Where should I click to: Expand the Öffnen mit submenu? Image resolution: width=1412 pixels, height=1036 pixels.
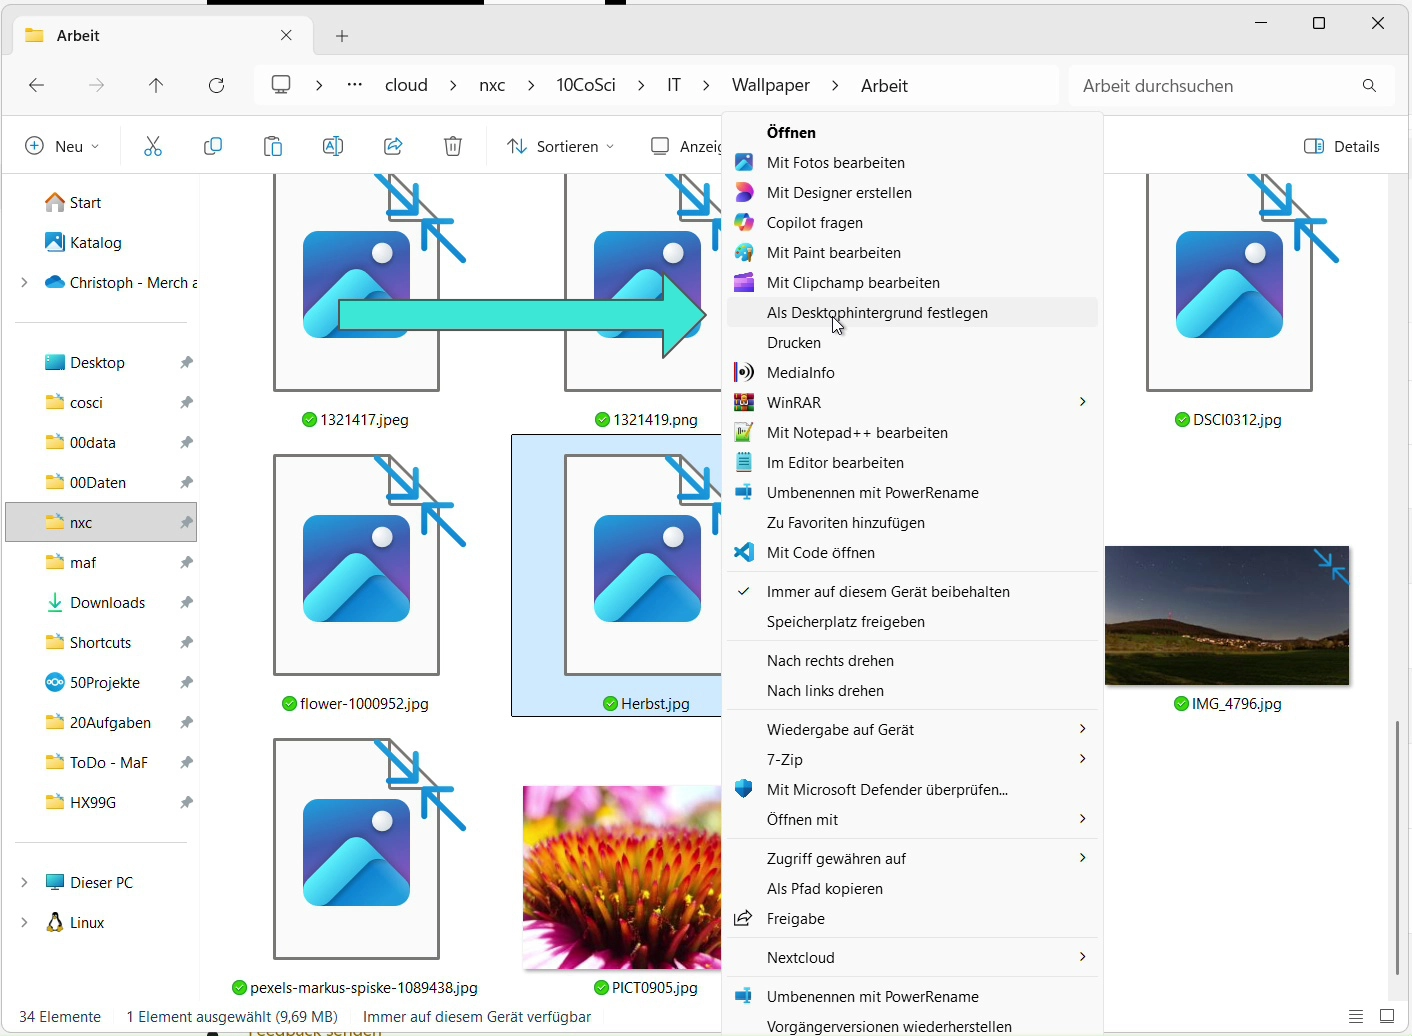pos(1082,819)
